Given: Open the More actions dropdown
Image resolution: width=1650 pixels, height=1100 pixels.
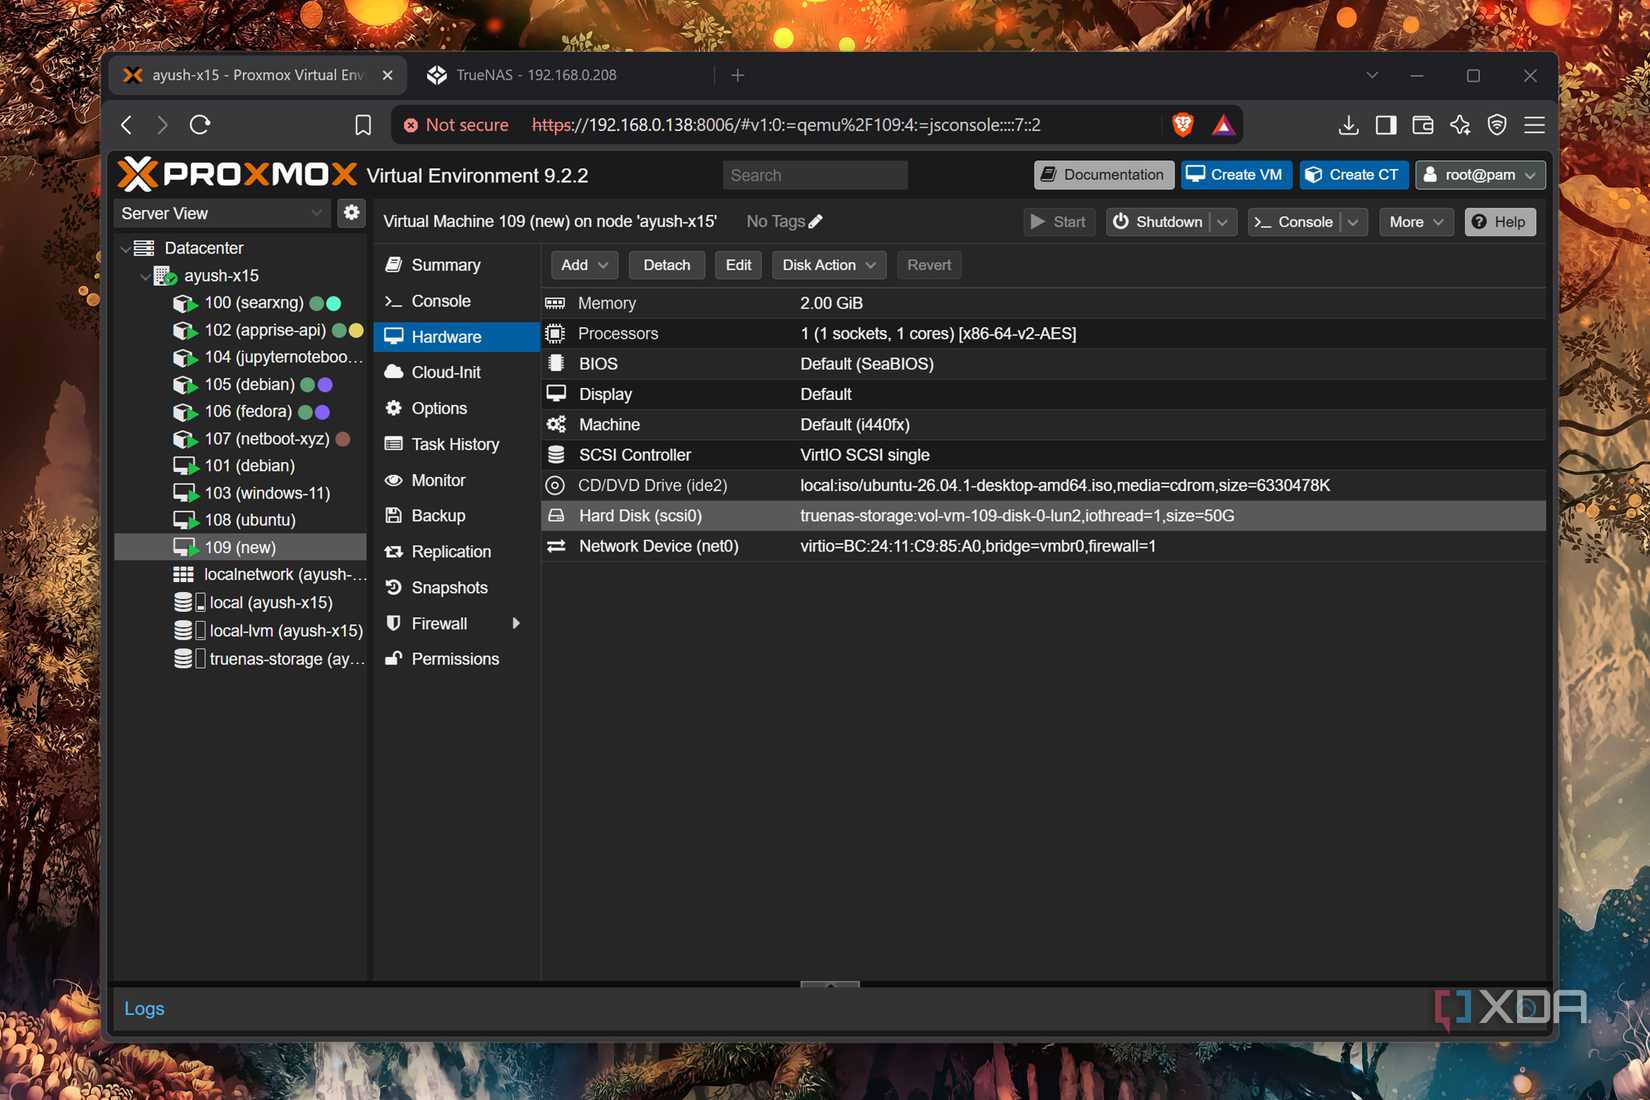Looking at the screenshot, I should (1415, 222).
